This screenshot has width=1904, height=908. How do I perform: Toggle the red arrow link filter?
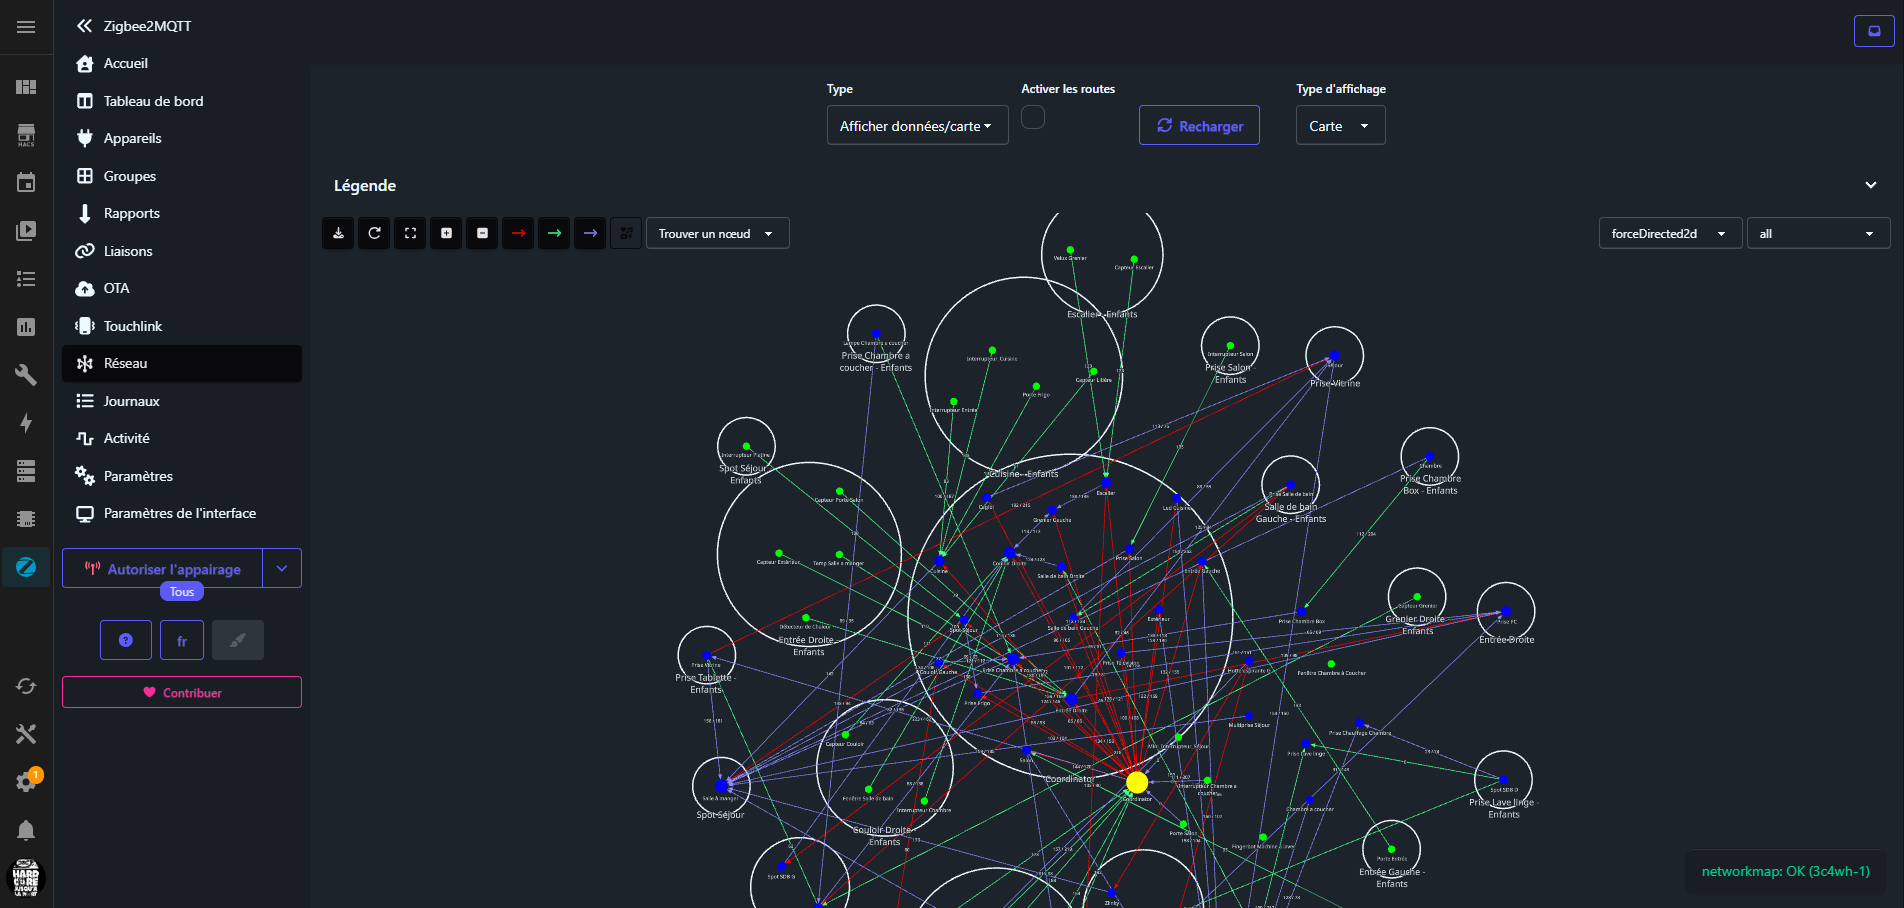pyautogui.click(x=518, y=233)
